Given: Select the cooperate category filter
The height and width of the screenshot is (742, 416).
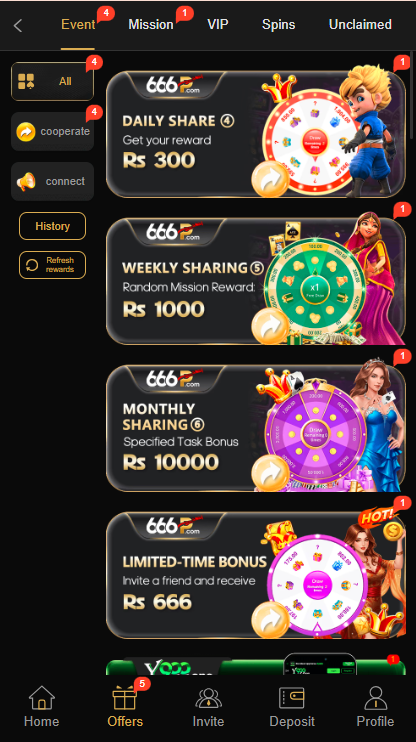Looking at the screenshot, I should [53, 132].
